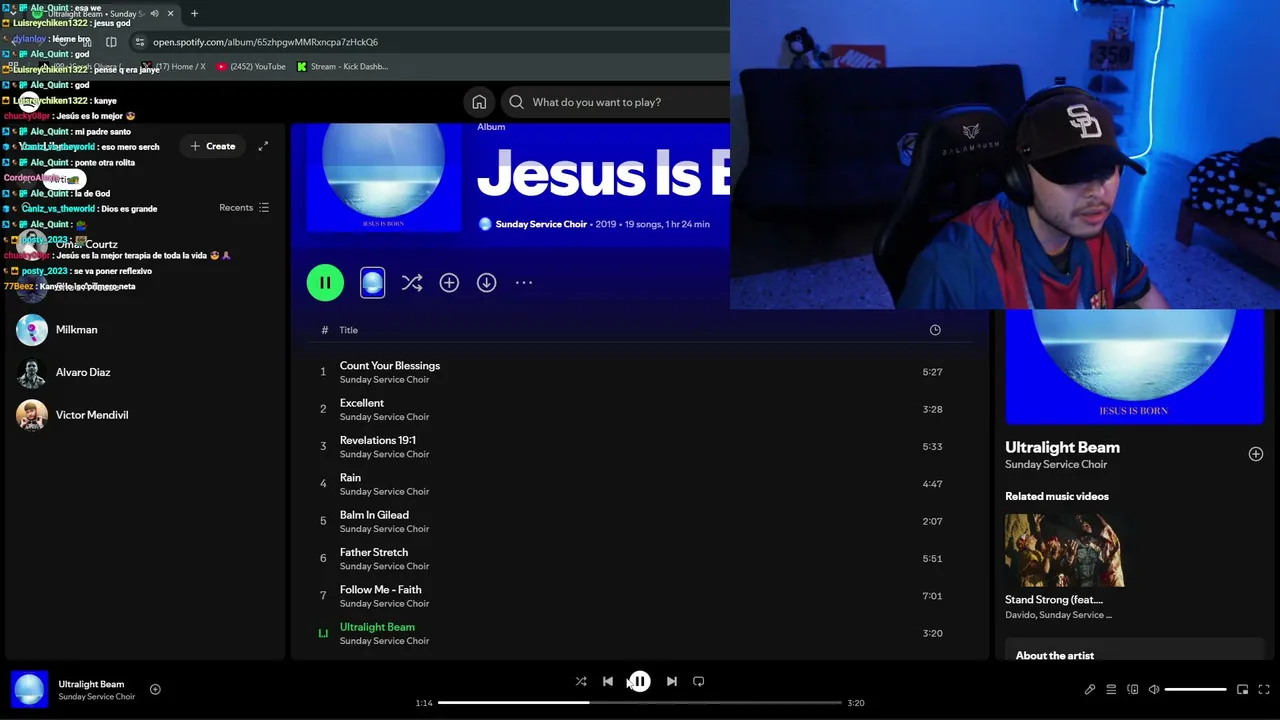1280x720 pixels.
Task: Close the Ultralight Beam browser tab
Action: 170,14
